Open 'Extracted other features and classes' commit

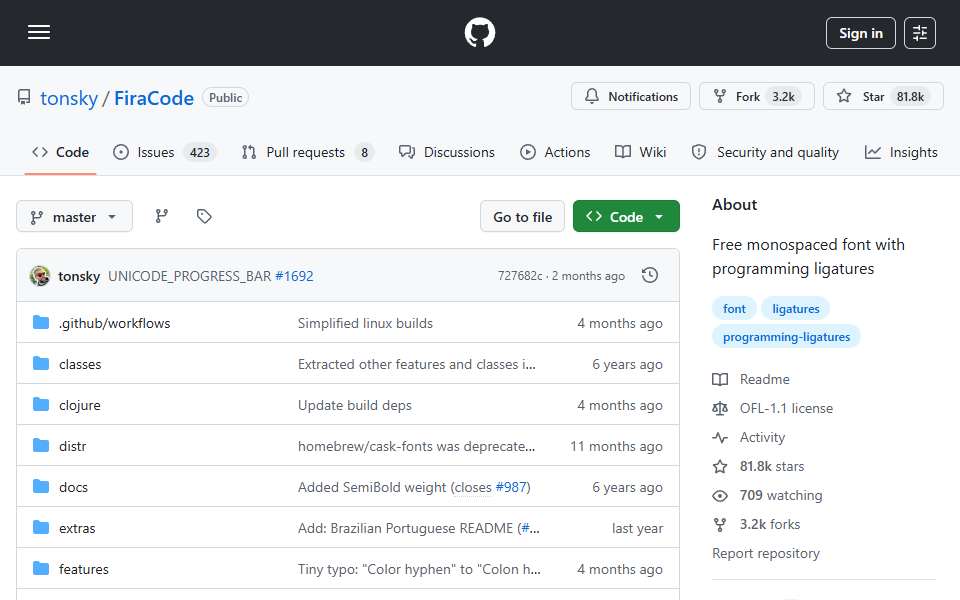[x=416, y=364]
